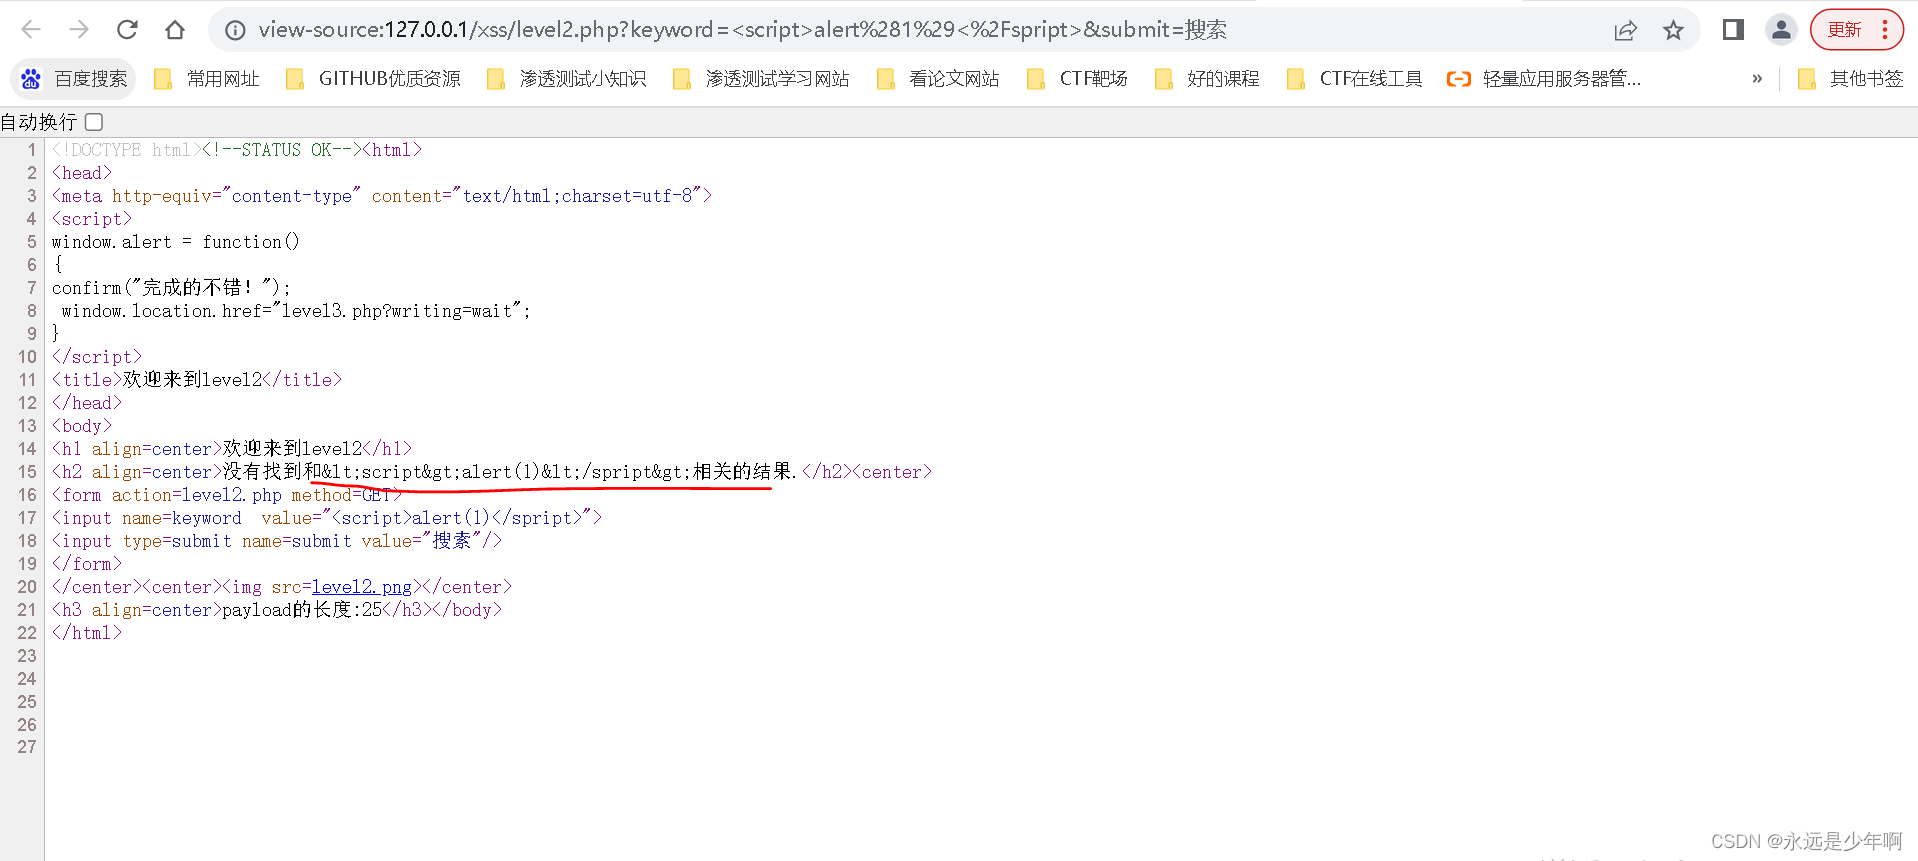
Task: Click the 'confirm("完成的不错！")' line
Action: (x=171, y=288)
